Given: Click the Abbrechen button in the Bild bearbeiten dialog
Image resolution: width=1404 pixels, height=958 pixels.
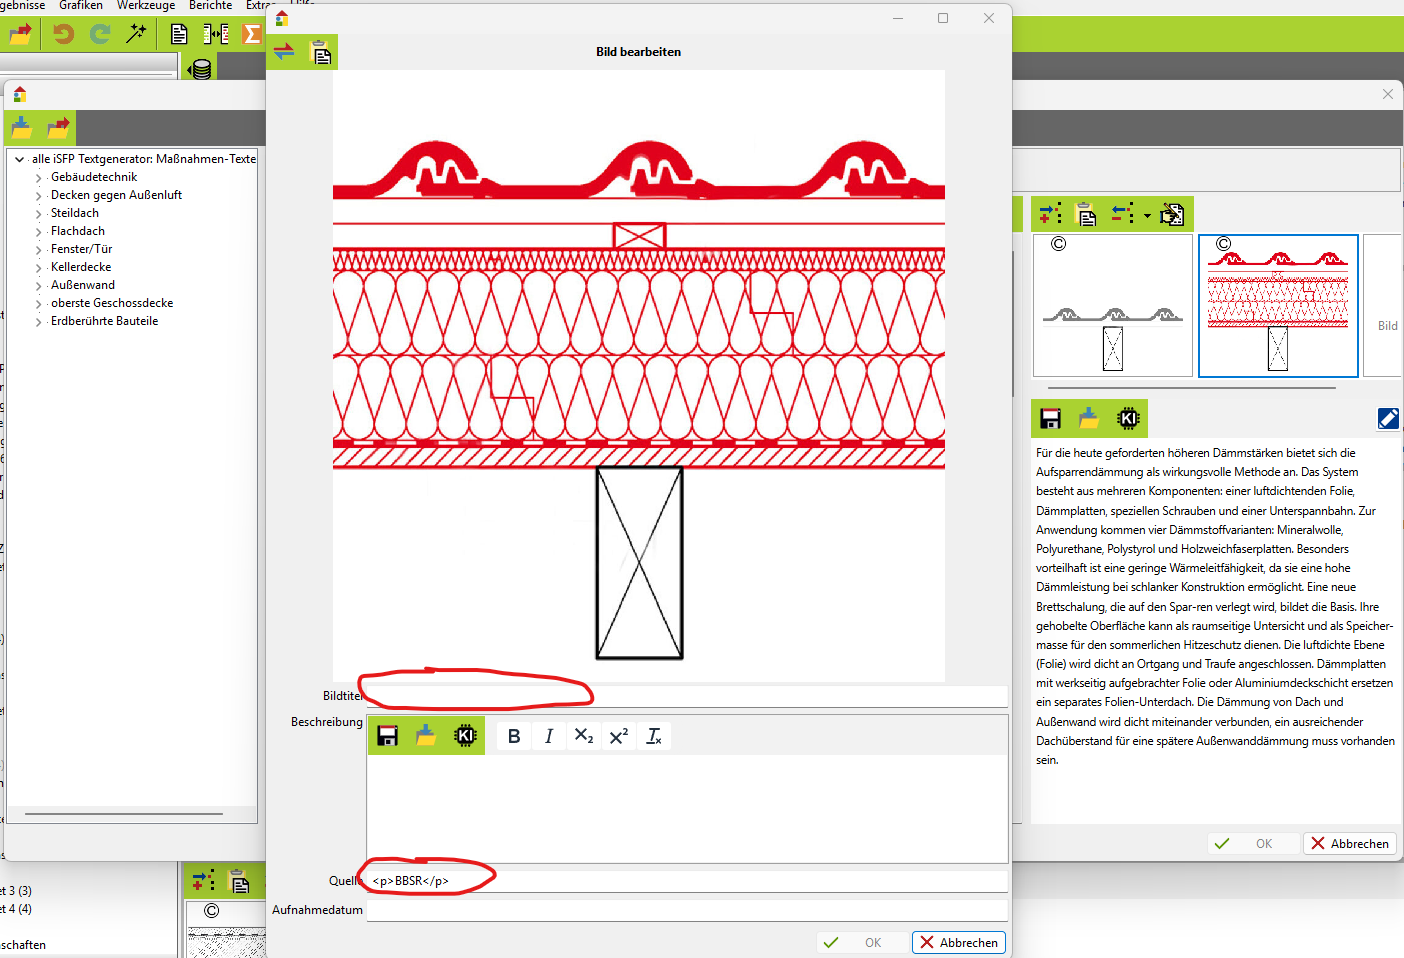Looking at the screenshot, I should pyautogui.click(x=959, y=942).
